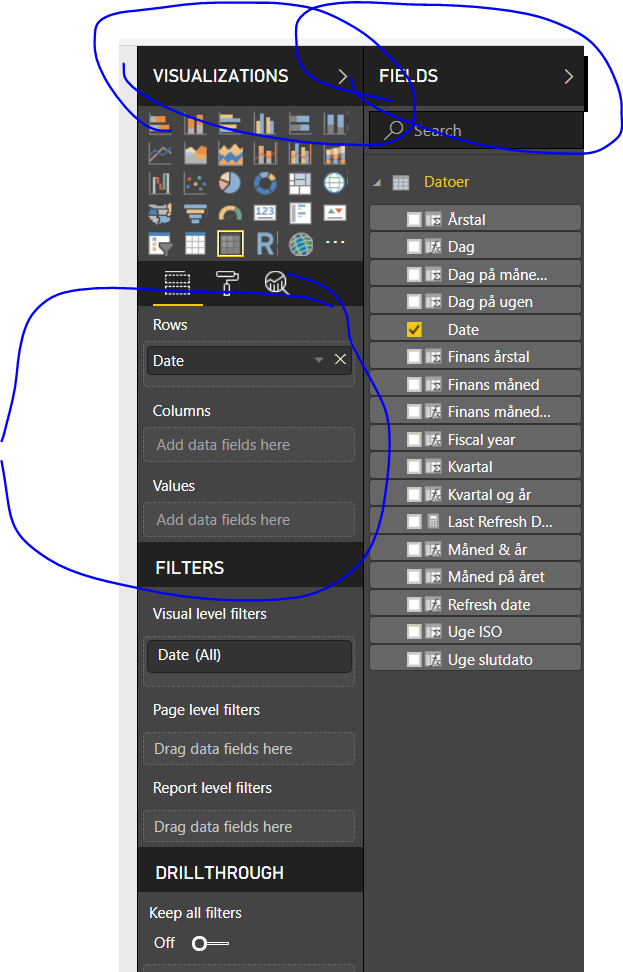Select the Datoer table name
This screenshot has width=623, height=972.
tap(446, 182)
